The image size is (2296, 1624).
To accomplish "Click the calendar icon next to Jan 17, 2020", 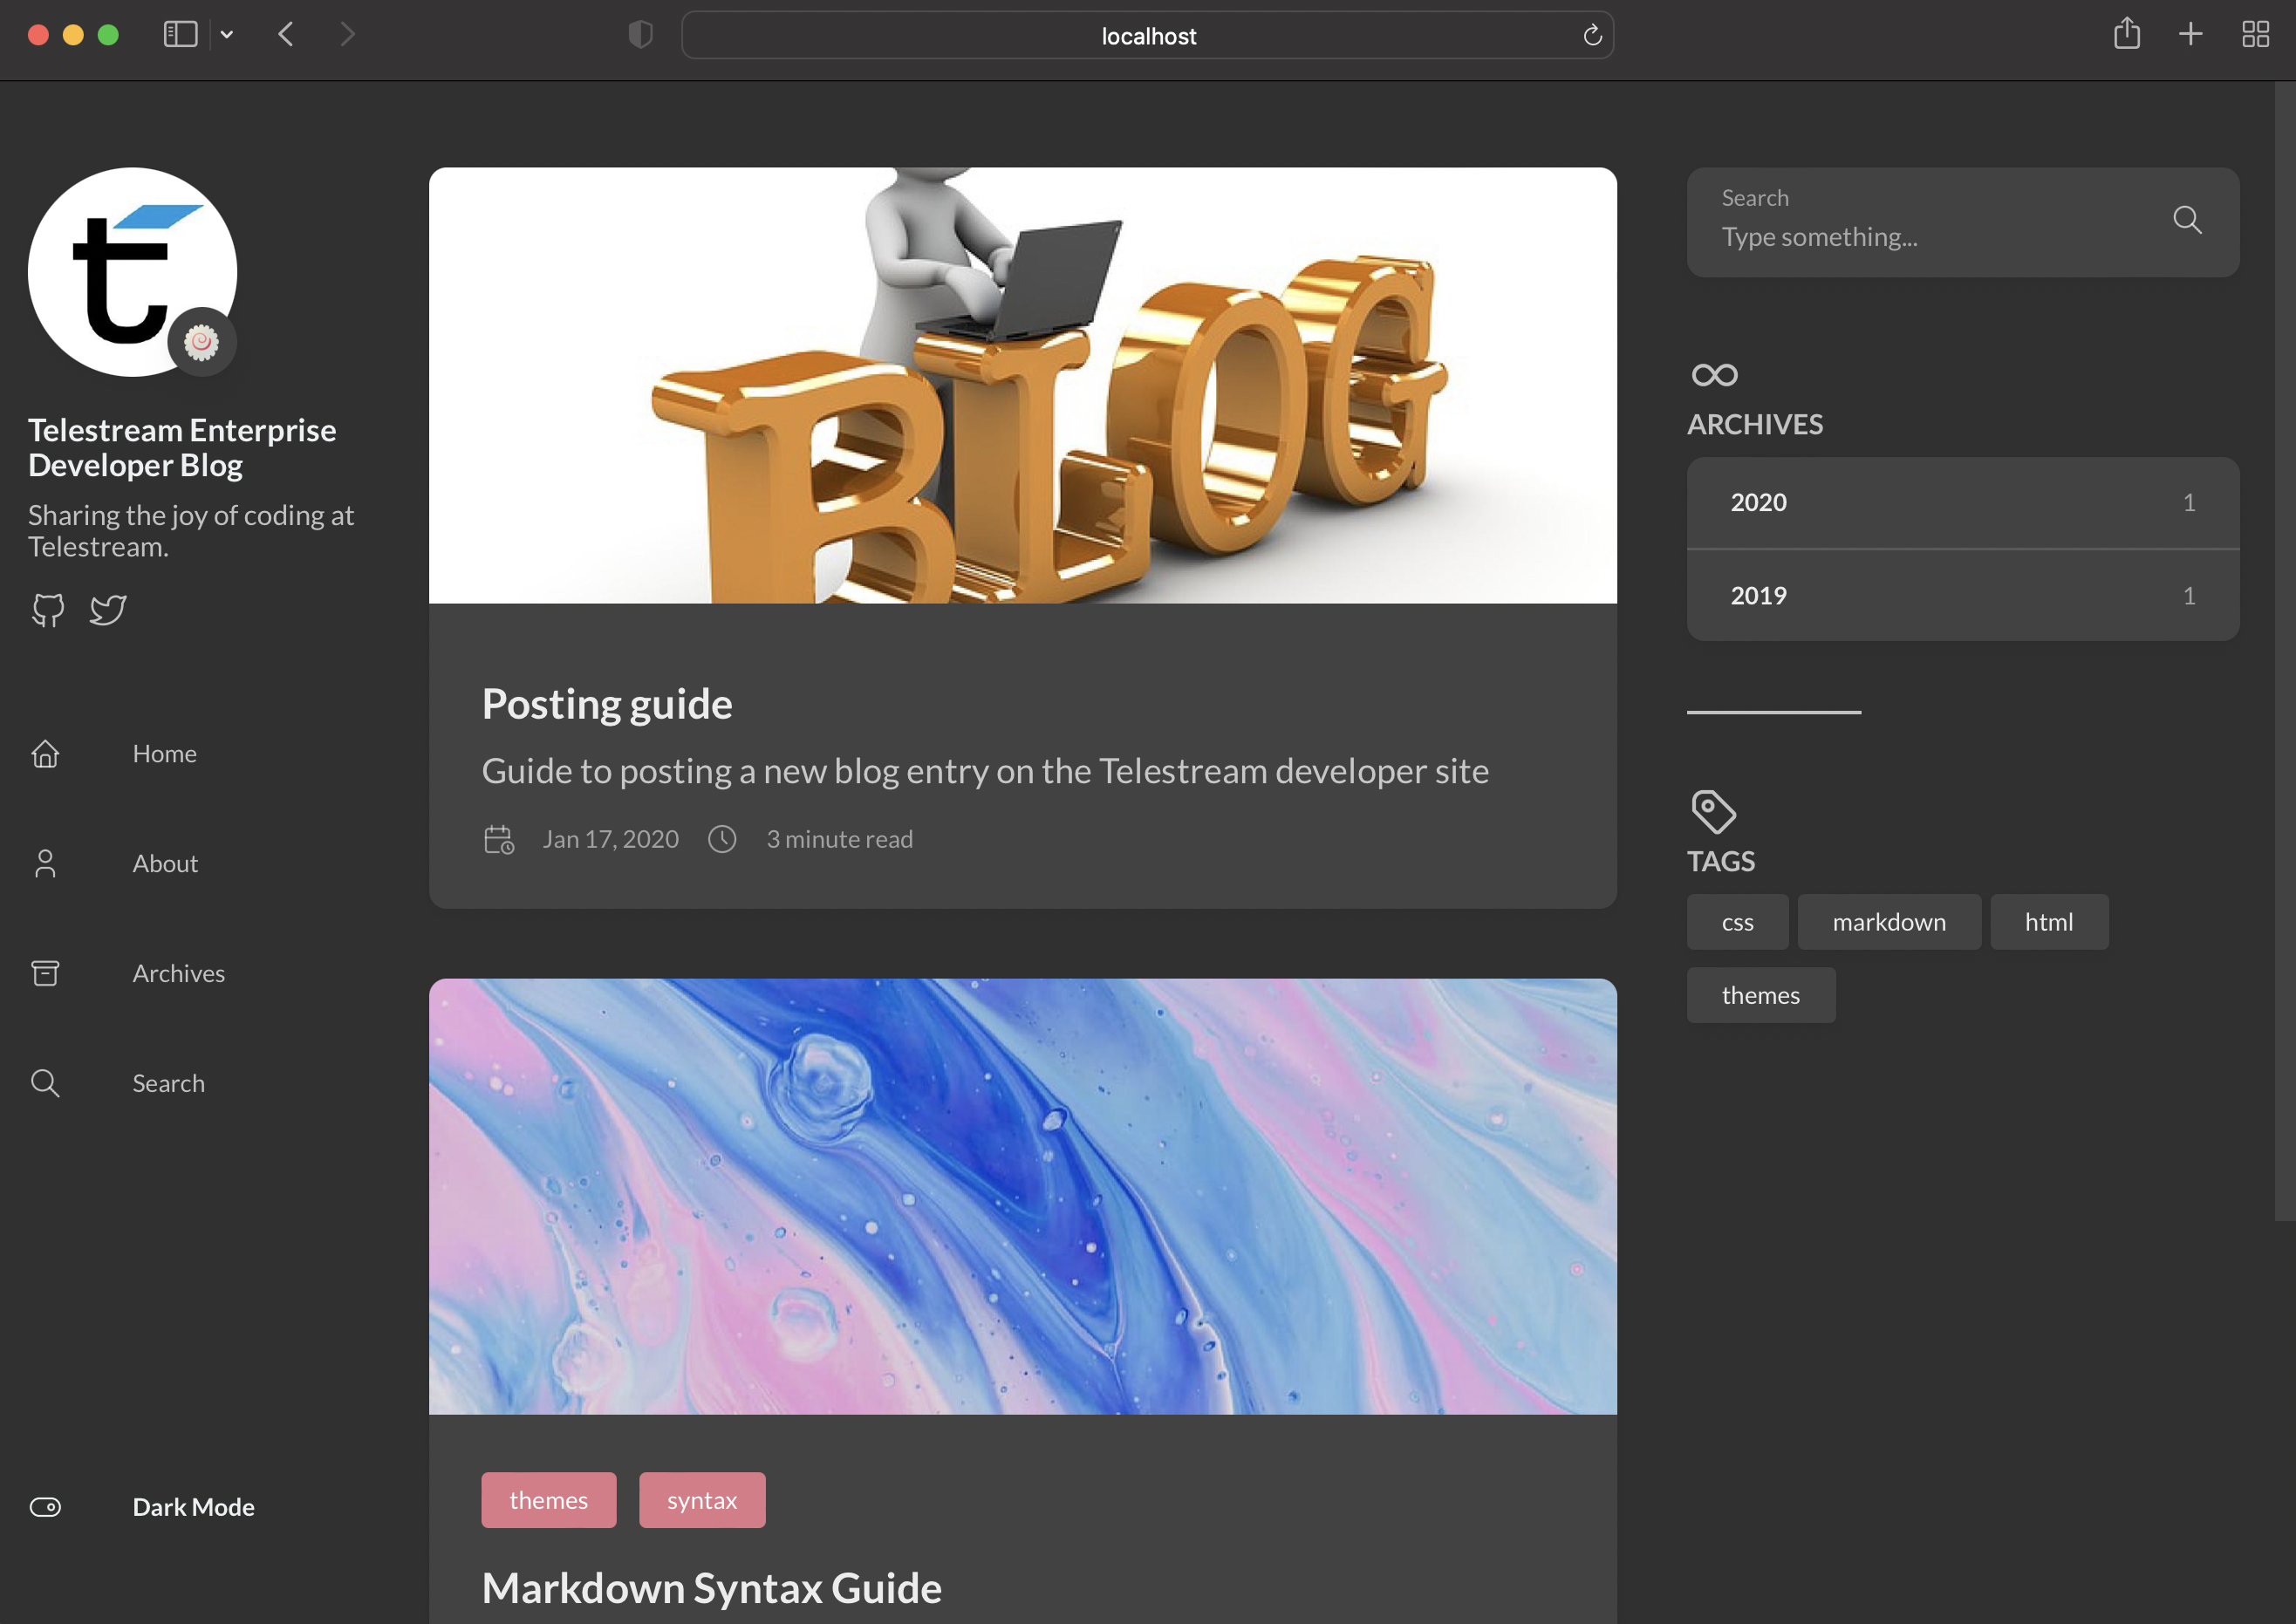I will tap(499, 839).
